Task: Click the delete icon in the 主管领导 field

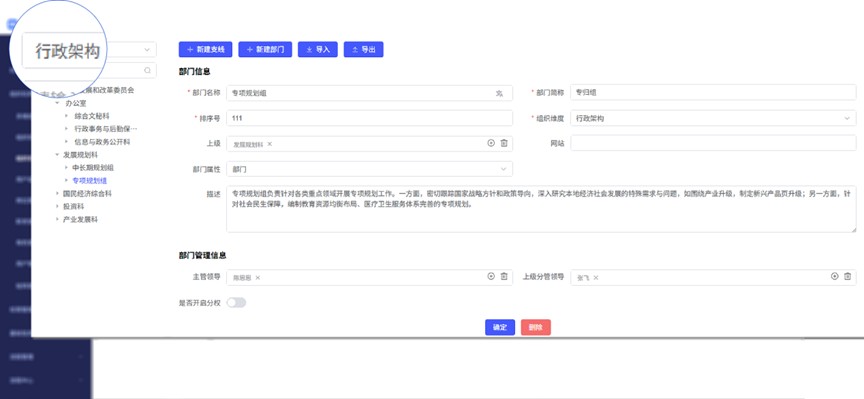Action: tap(504, 277)
